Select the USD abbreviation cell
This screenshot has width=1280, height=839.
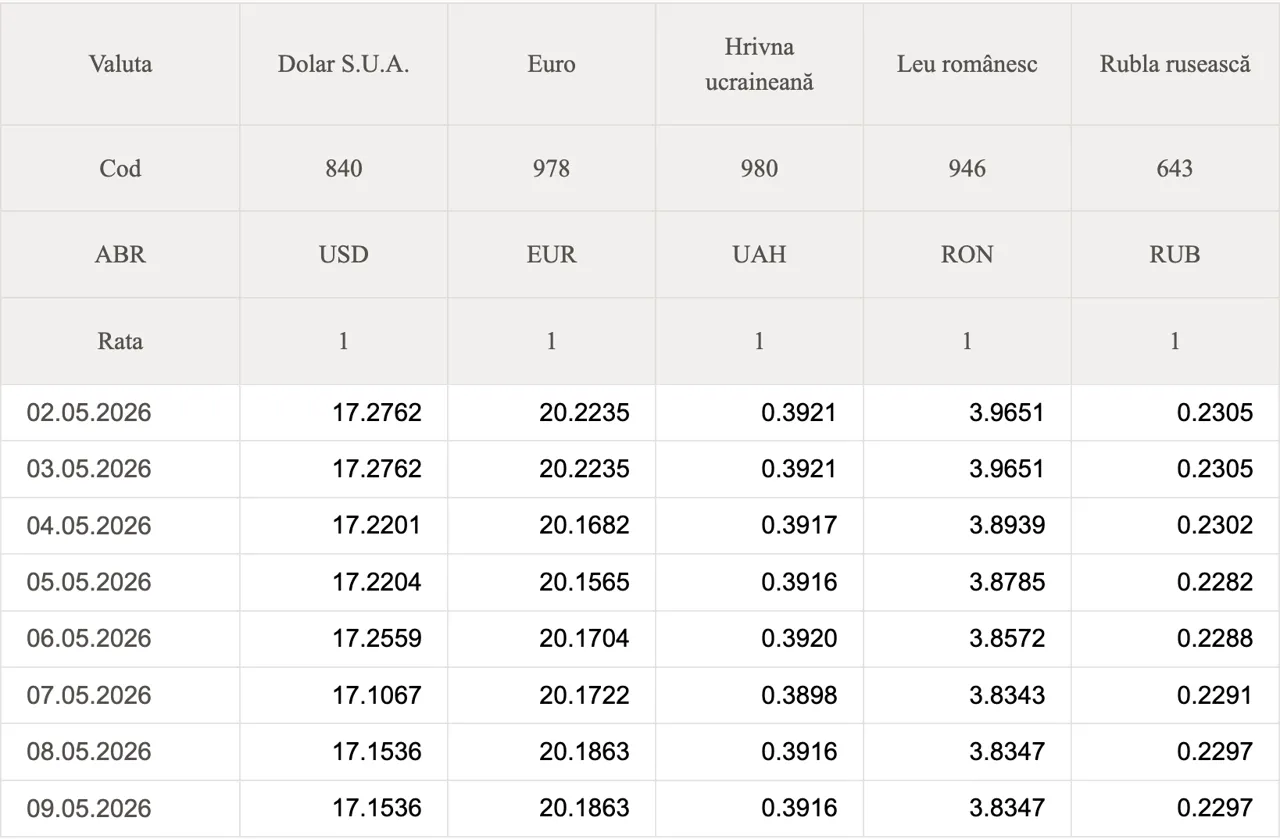click(343, 254)
